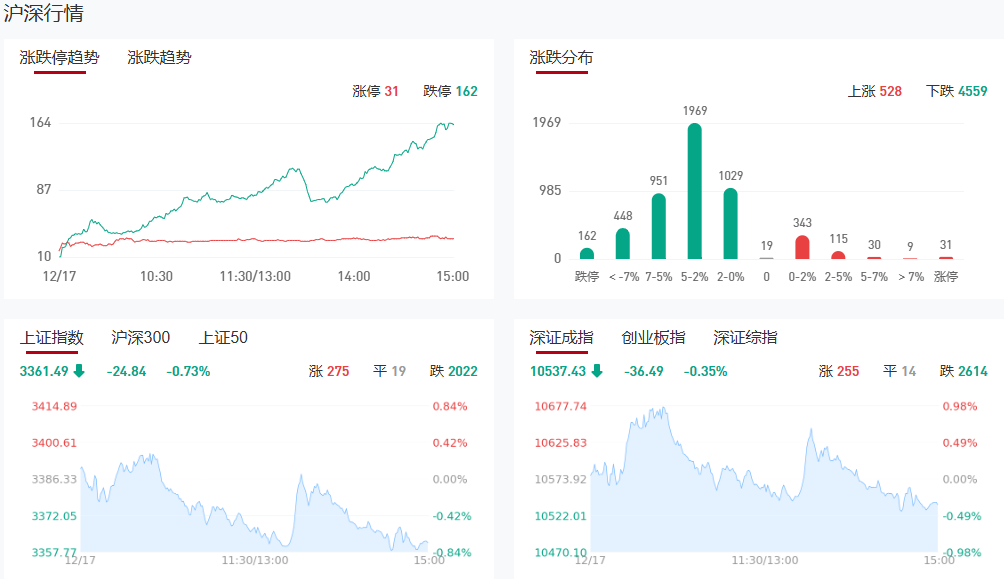Switch to the 涨跌趋势 tab
This screenshot has width=1004, height=579.
coord(159,57)
